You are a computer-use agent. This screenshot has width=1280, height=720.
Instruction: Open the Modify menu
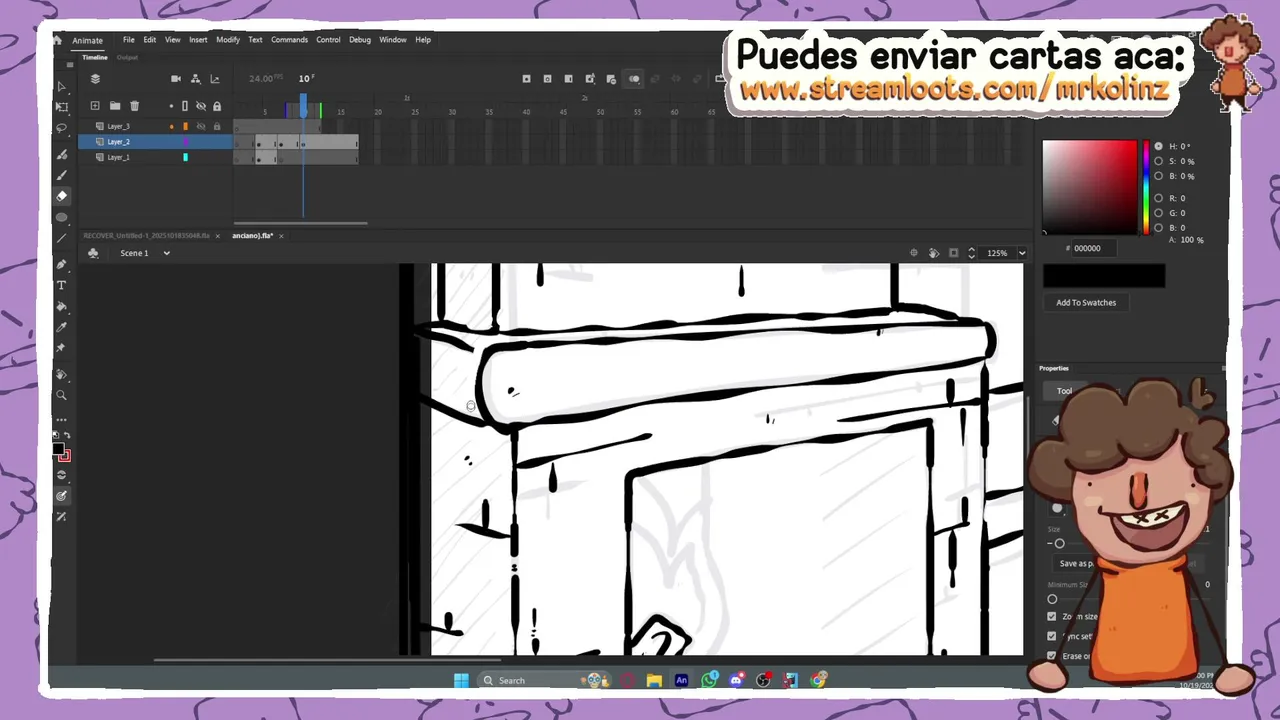(228, 40)
